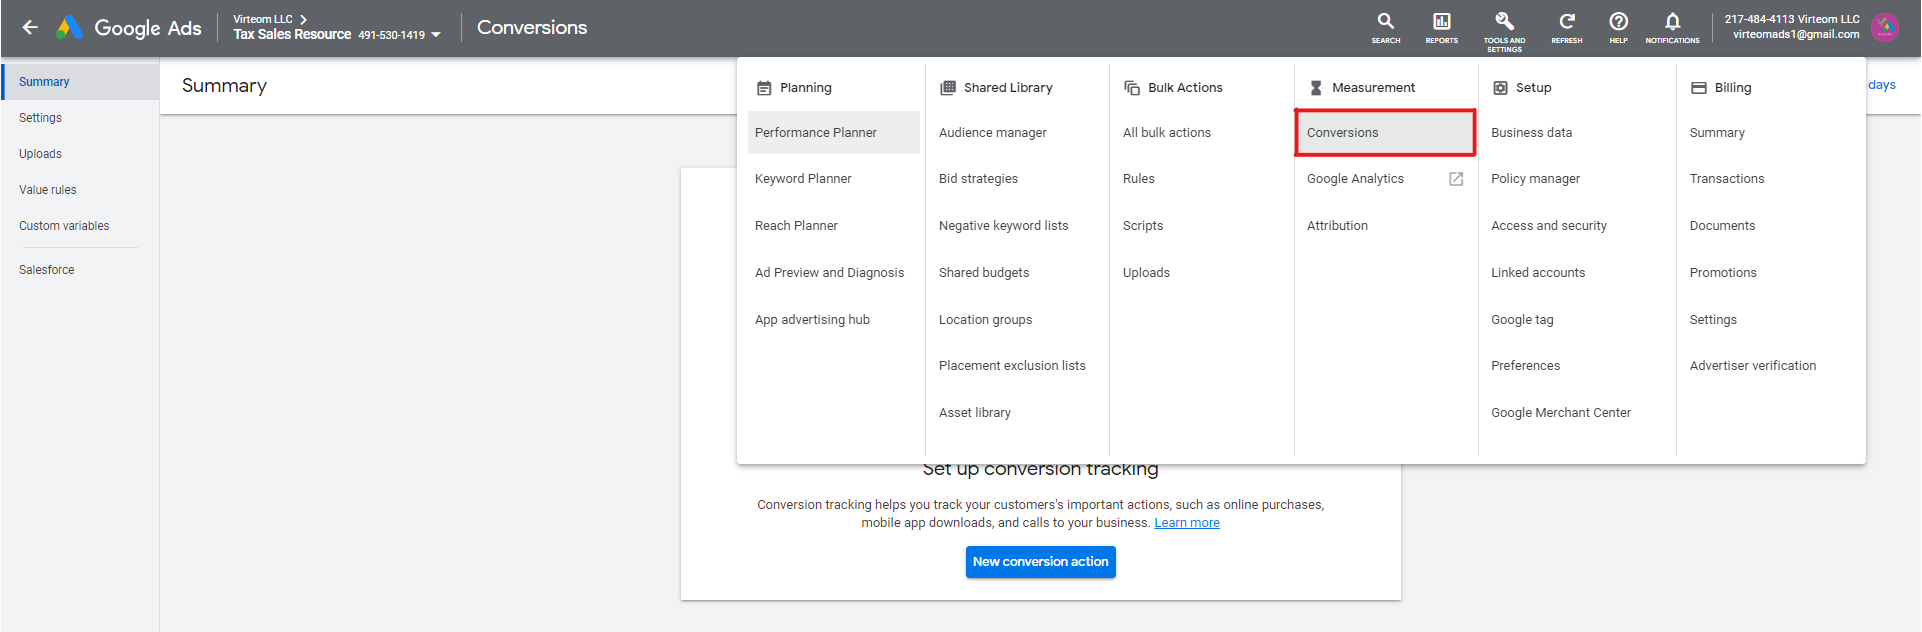Screen dimensions: 1922x632
Task: Choose Linked accounts under Setup
Action: click(x=1537, y=273)
